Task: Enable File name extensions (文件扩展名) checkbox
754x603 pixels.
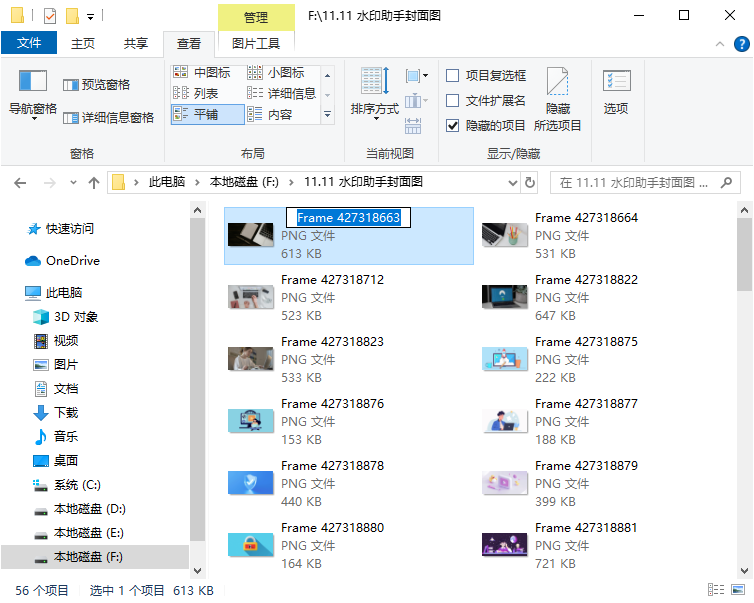Action: coord(453,101)
